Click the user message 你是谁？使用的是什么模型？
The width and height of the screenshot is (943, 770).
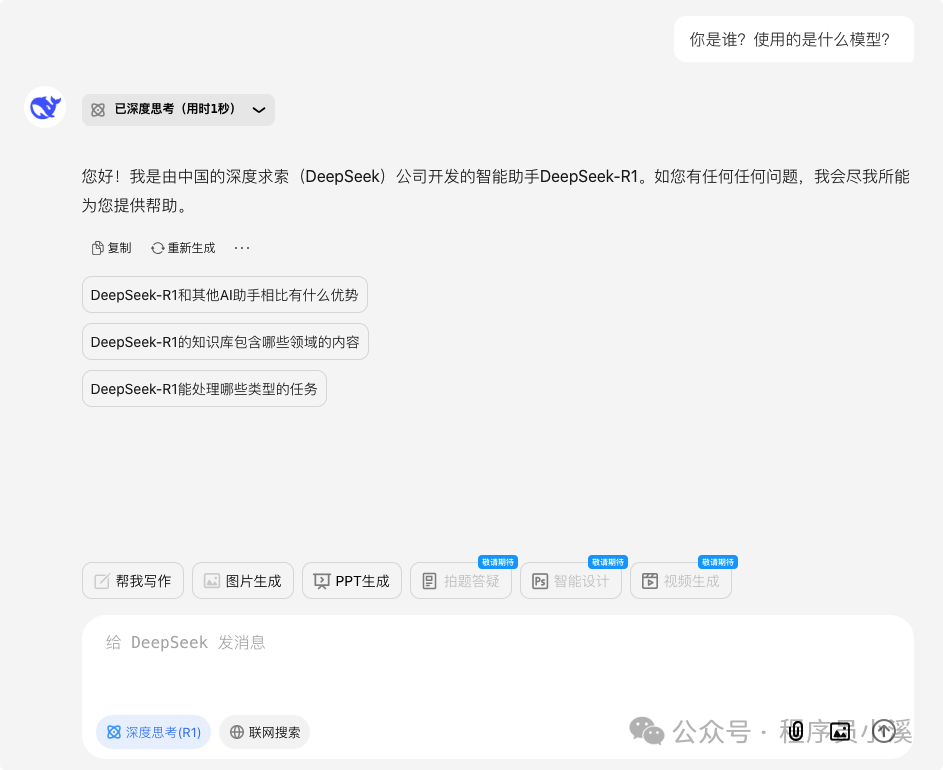[x=794, y=39]
